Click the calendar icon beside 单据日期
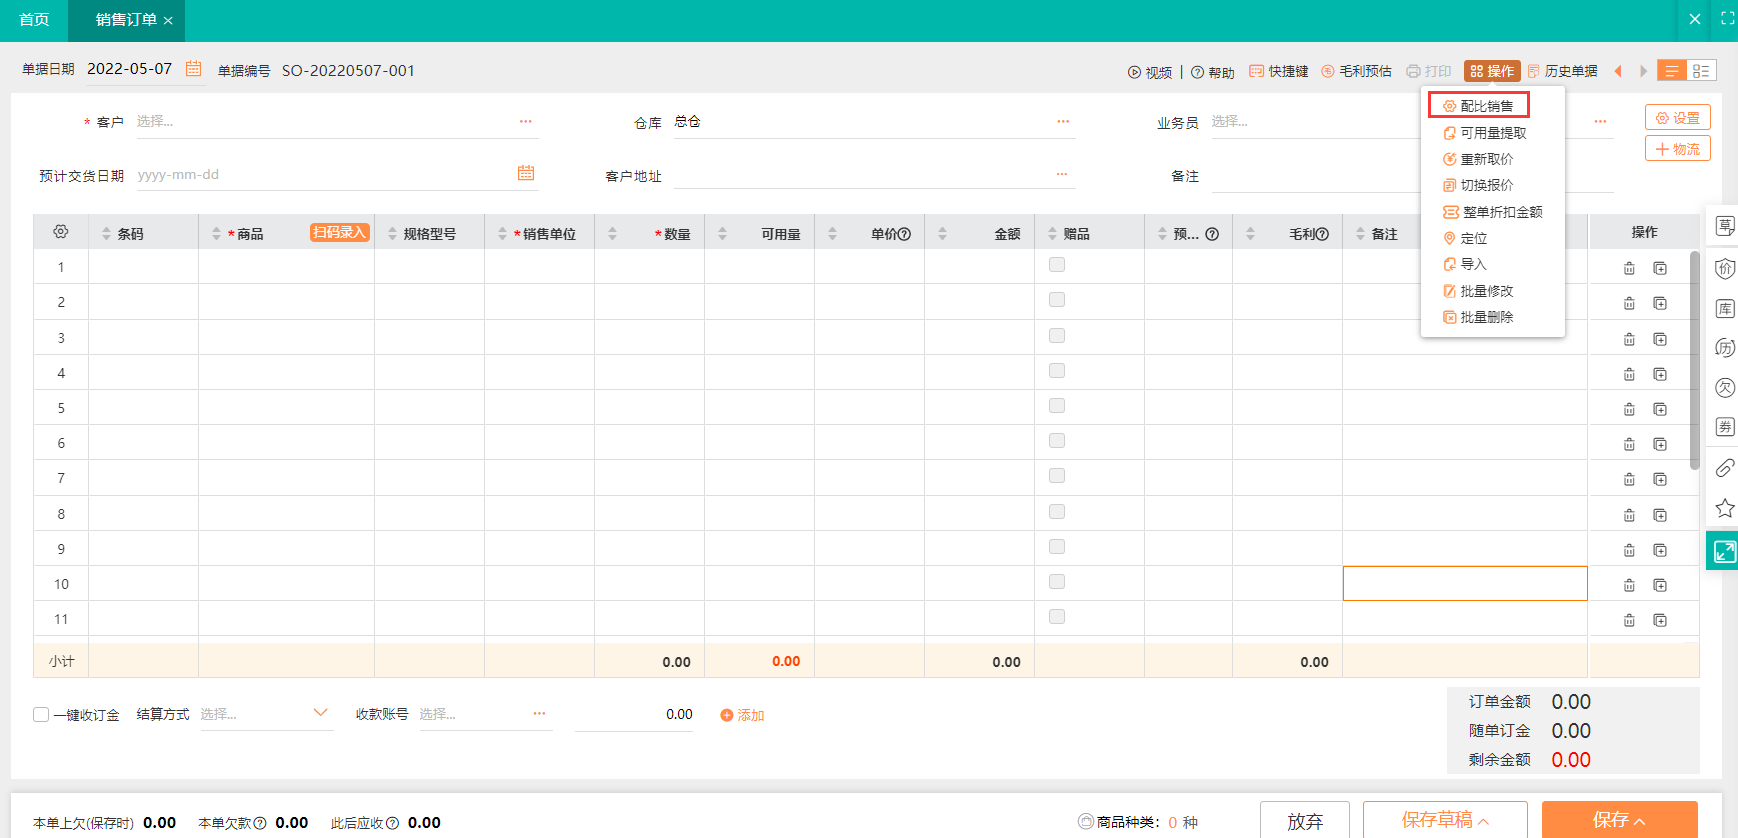This screenshot has width=1738, height=838. 194,69
